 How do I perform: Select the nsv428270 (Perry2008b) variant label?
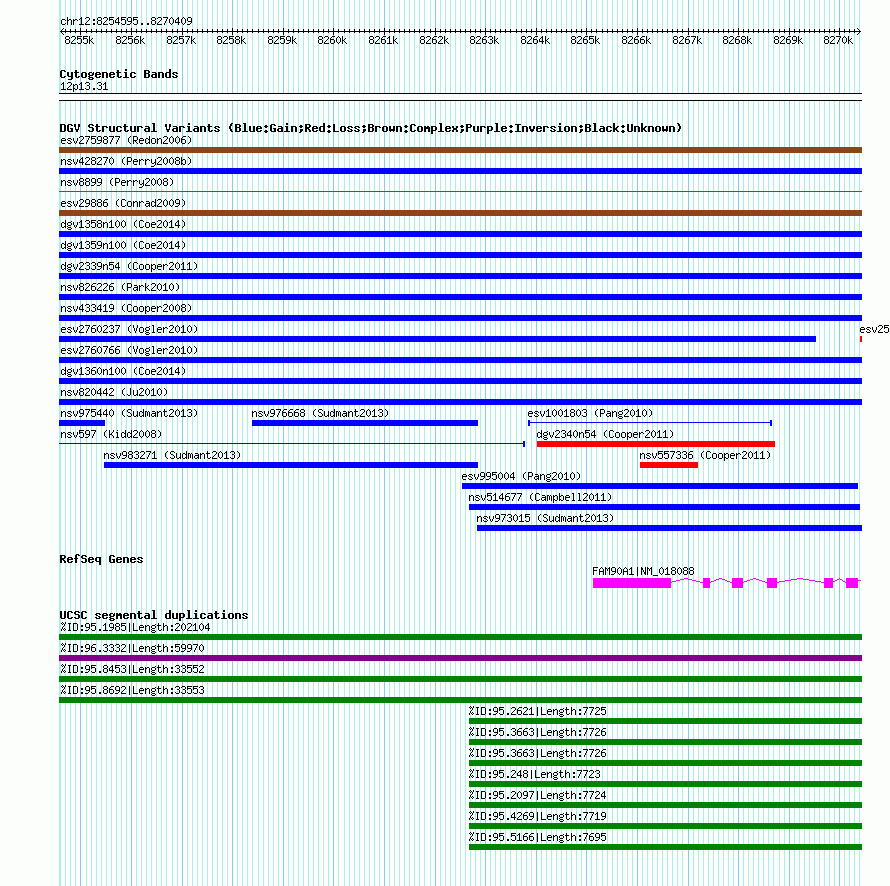[x=126, y=161]
